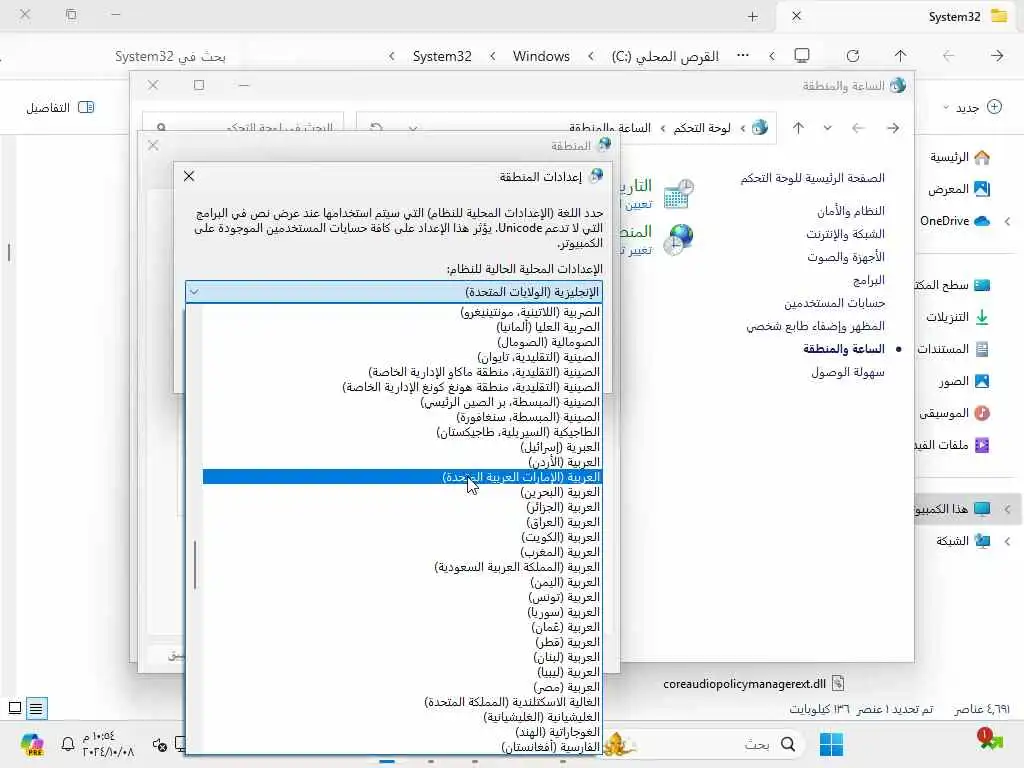Pick الغوجاراتية (الهند) option
Screen dimensions: 1024x768
click(x=402, y=732)
